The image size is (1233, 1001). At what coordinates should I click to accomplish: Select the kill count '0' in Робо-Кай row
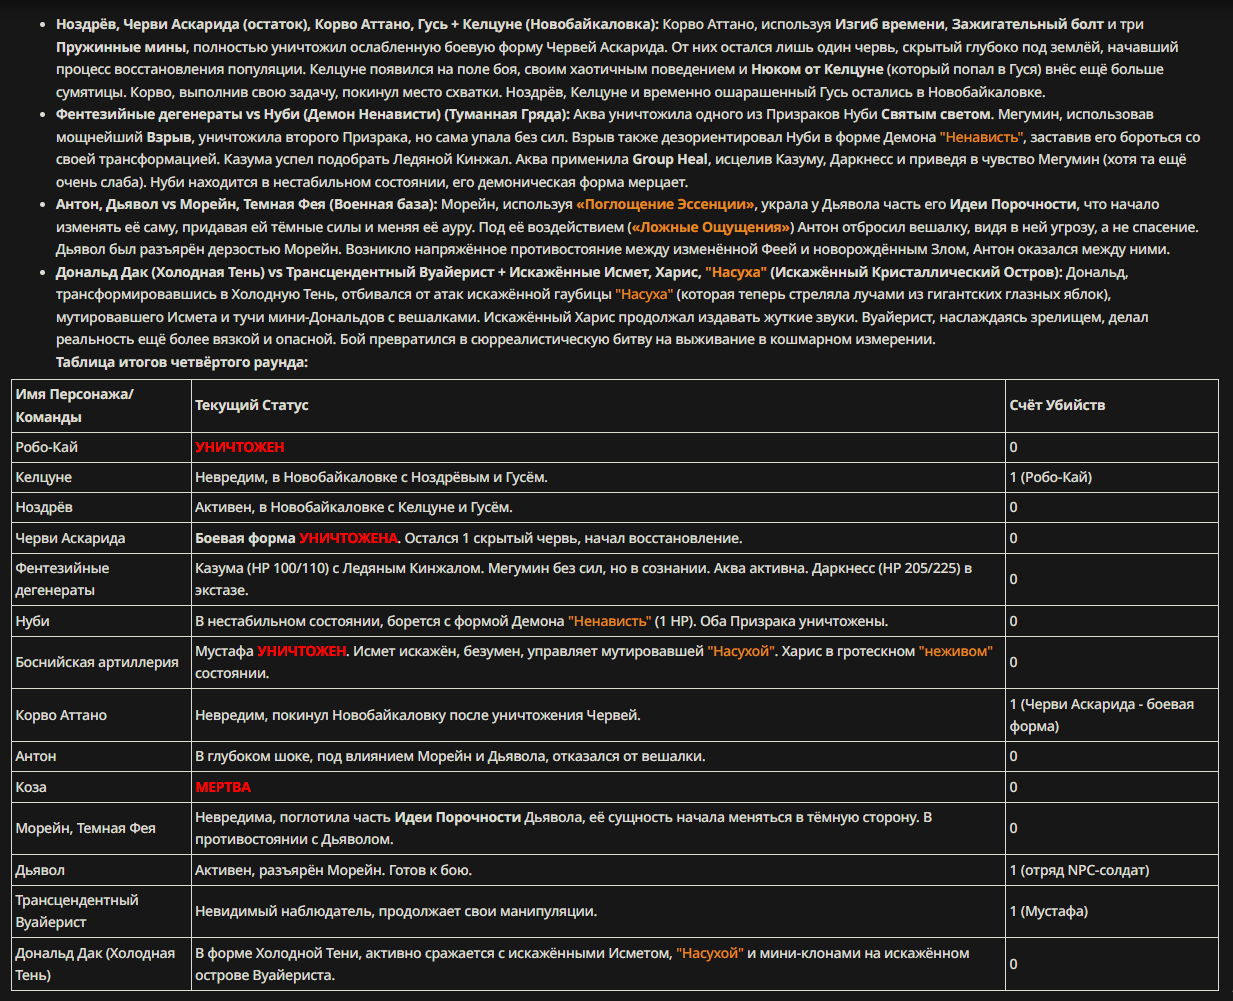(1112, 447)
